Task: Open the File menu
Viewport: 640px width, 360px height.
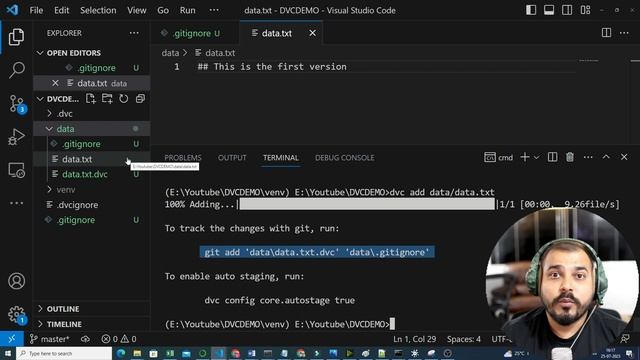Action: 36,10
